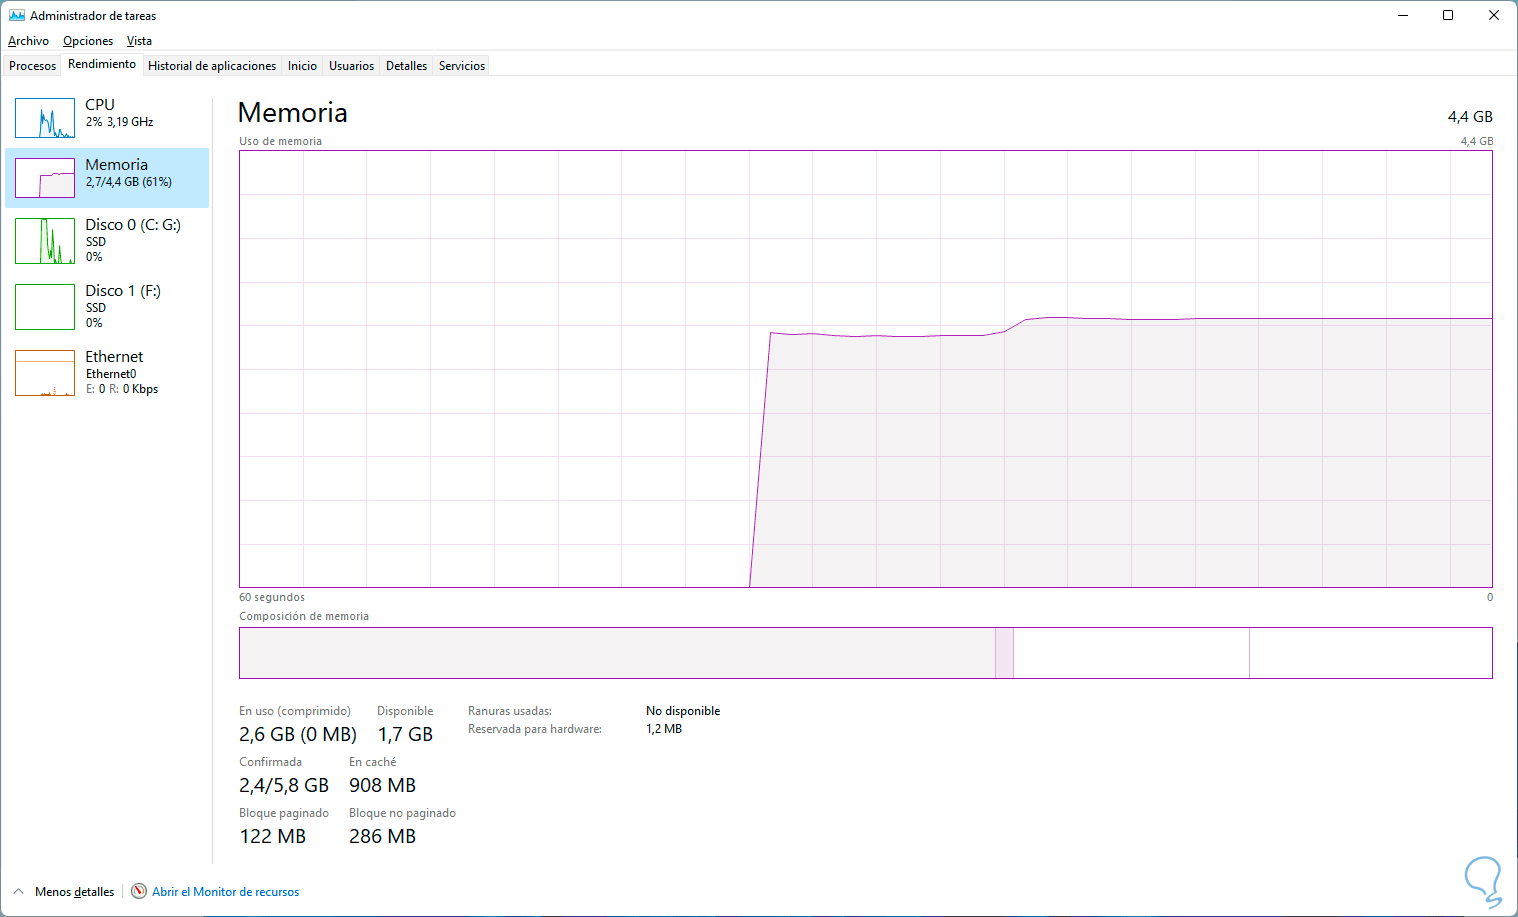The width and height of the screenshot is (1518, 917).
Task: Switch to the Detalles tab
Action: tap(407, 66)
